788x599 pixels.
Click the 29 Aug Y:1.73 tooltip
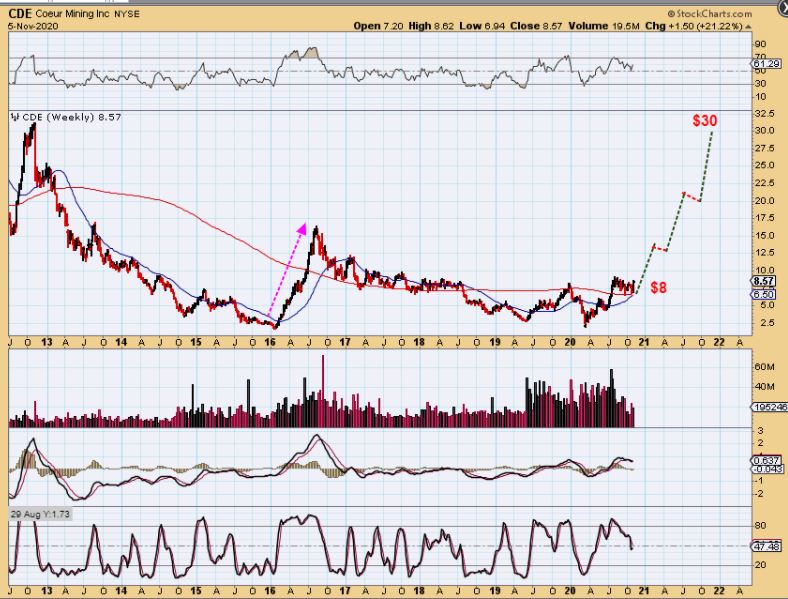pyautogui.click(x=40, y=514)
